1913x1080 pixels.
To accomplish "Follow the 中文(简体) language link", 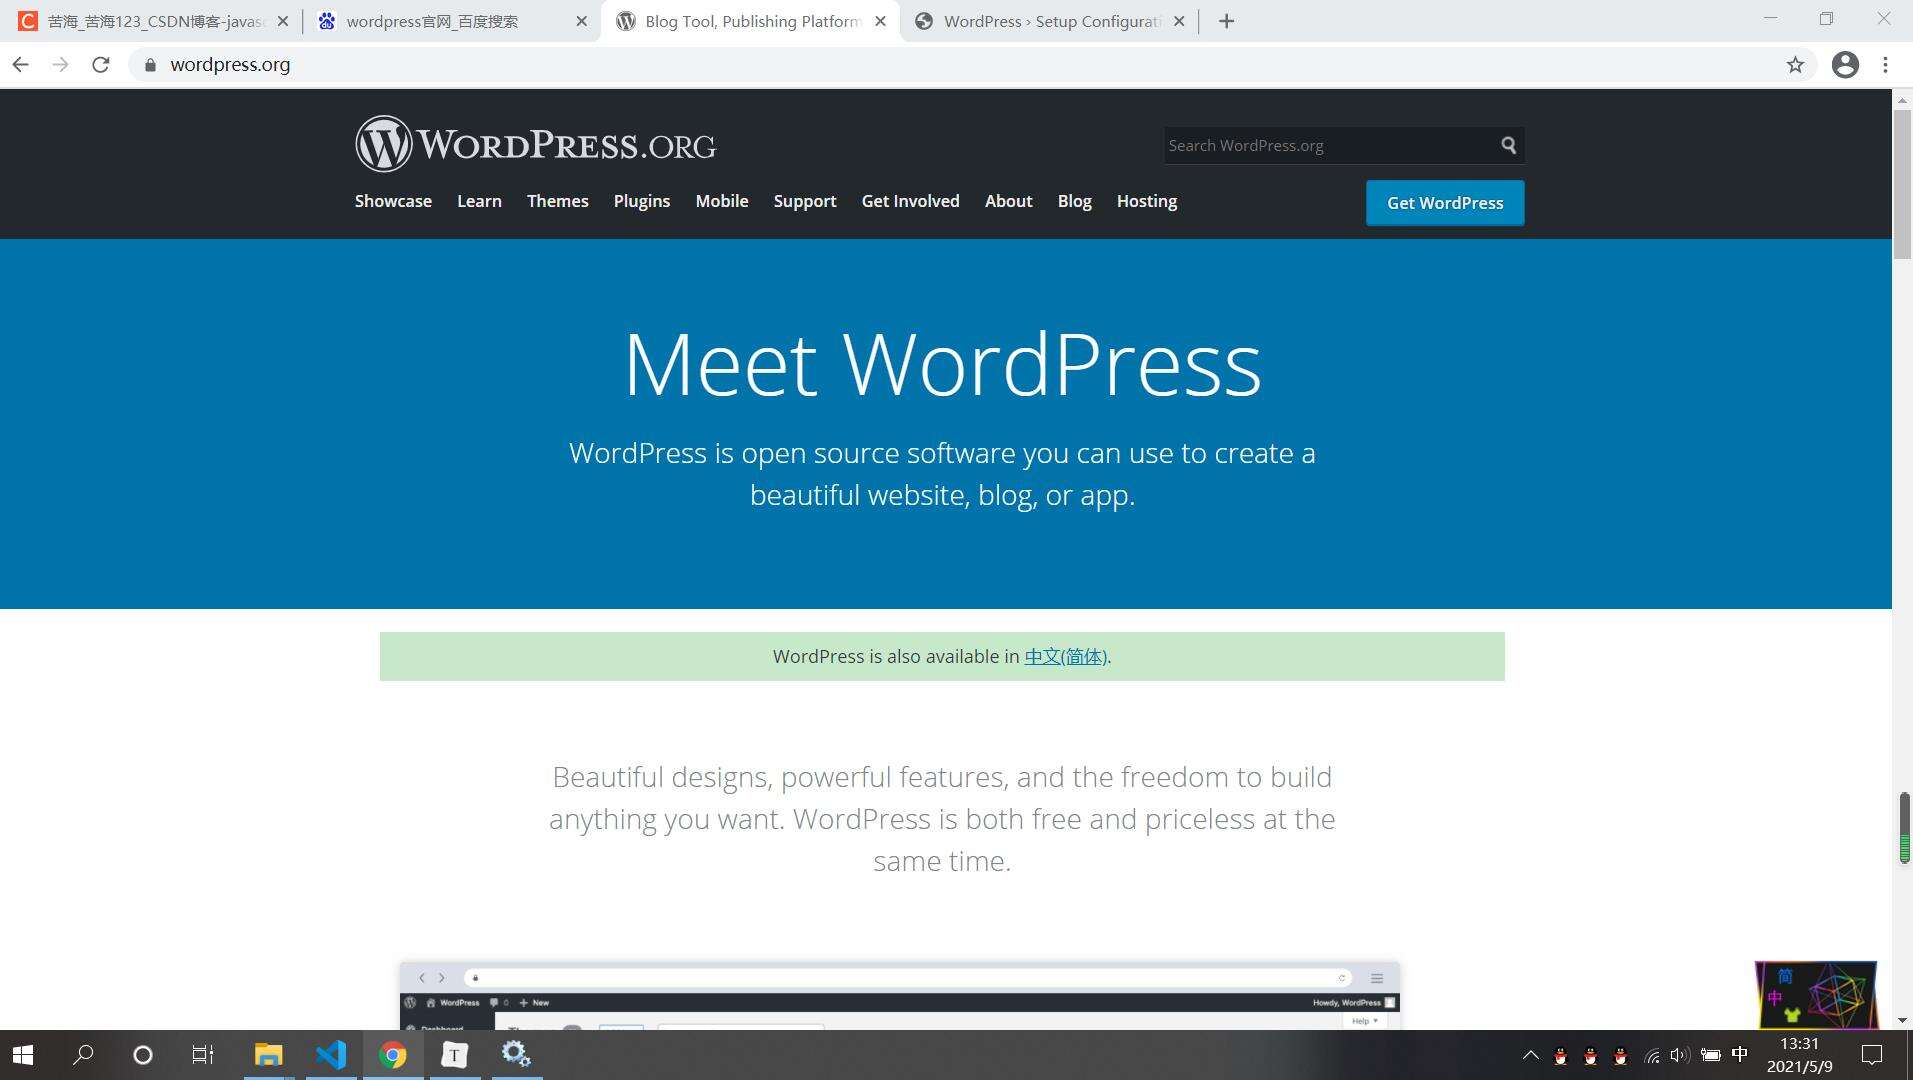I will [x=1065, y=657].
